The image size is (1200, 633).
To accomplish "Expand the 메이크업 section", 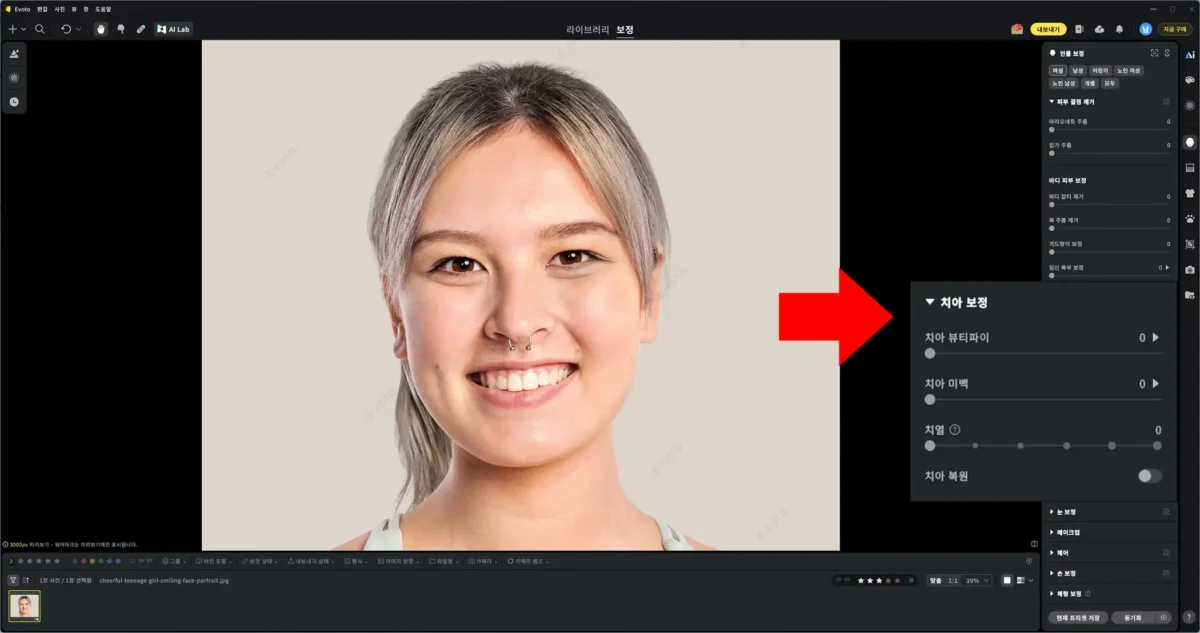I will pos(1068,532).
